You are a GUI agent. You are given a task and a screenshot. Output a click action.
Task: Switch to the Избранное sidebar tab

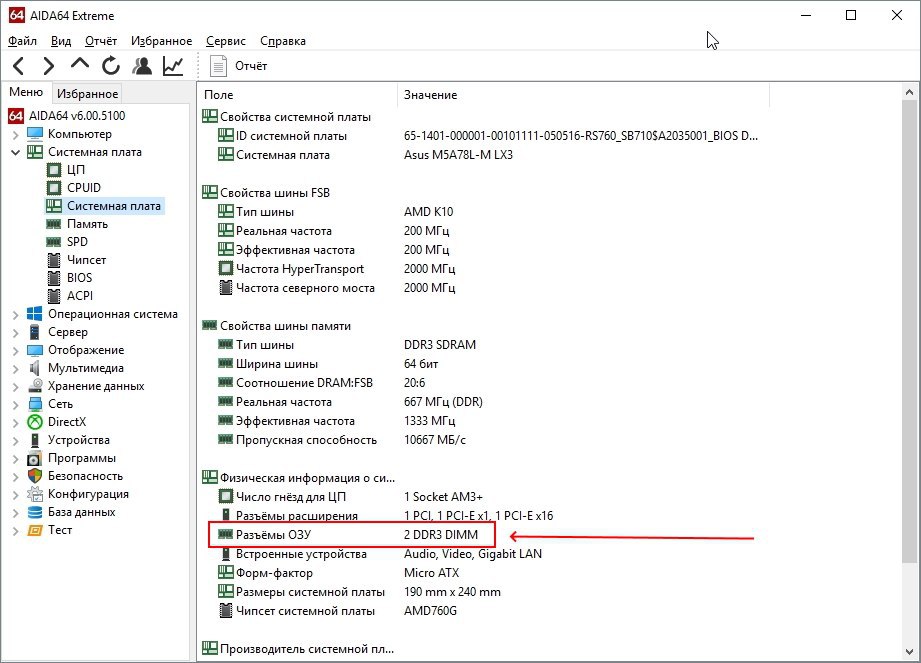coord(88,93)
